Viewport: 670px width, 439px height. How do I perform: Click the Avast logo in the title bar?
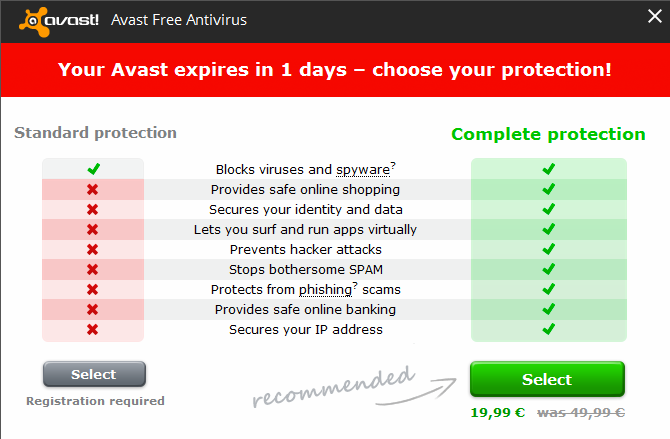[59, 21]
